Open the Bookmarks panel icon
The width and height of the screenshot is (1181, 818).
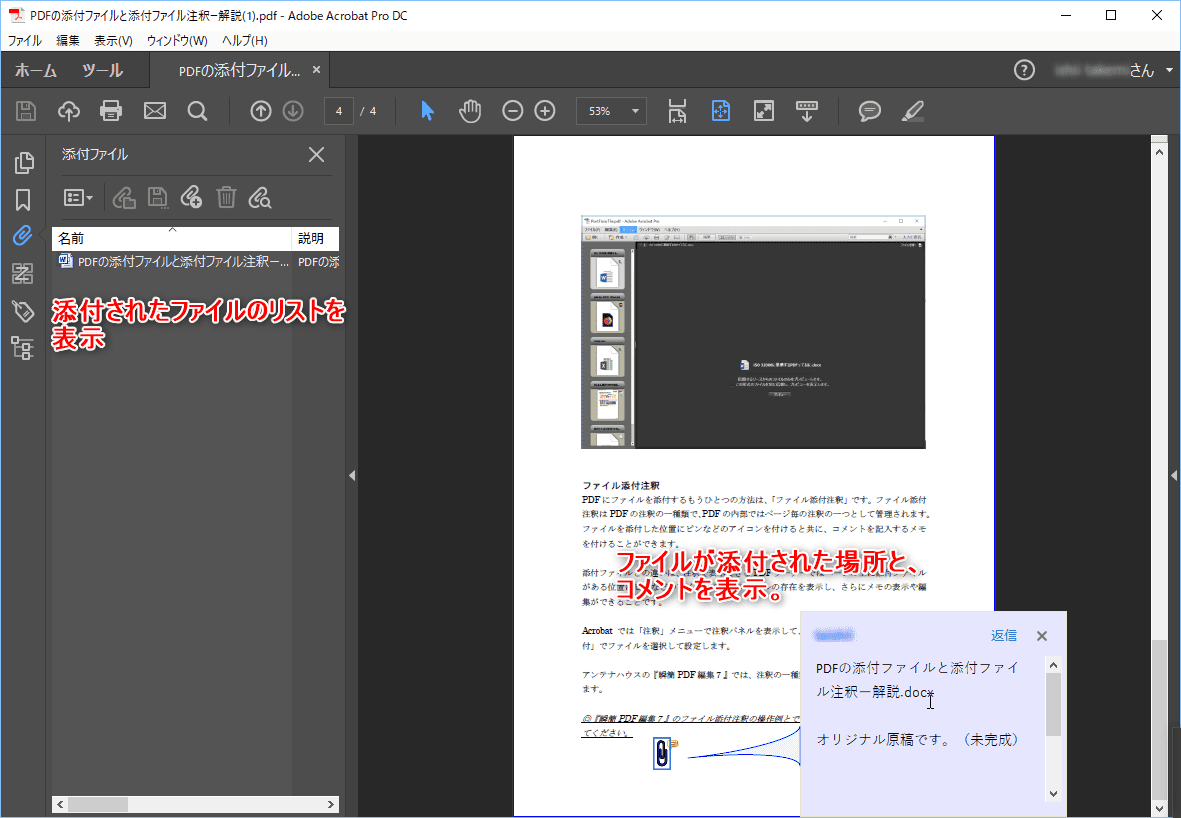point(22,200)
